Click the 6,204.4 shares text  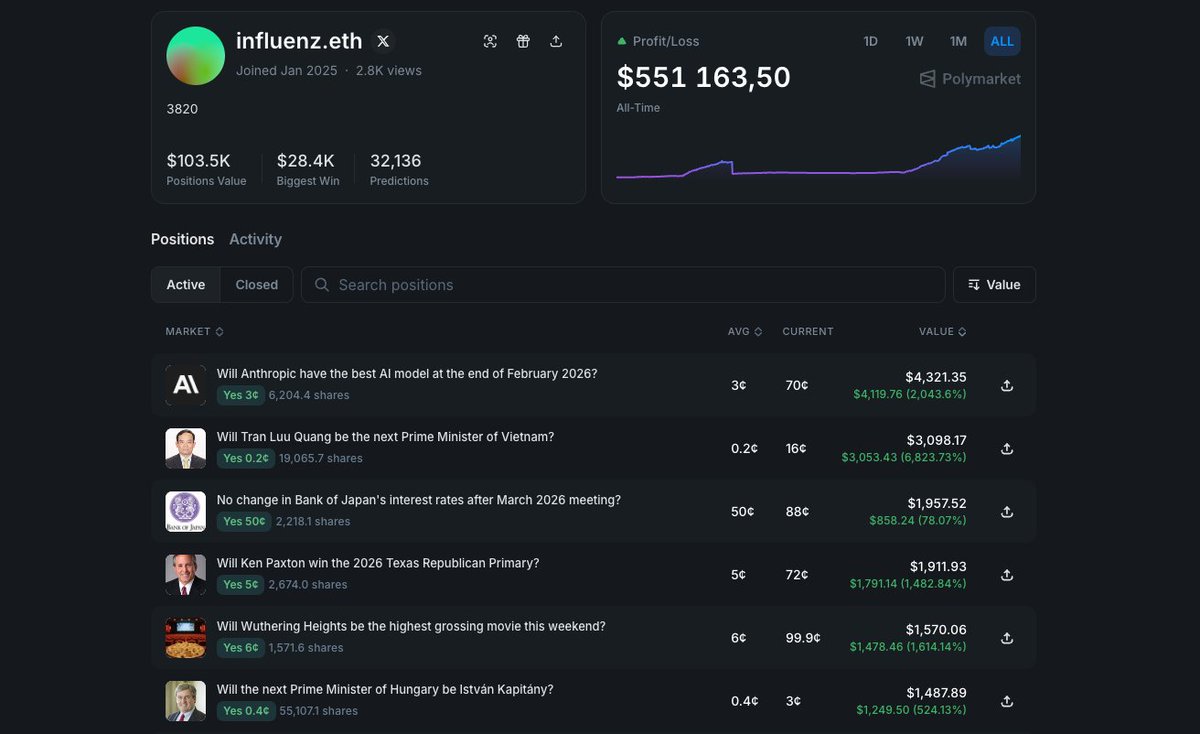[309, 395]
